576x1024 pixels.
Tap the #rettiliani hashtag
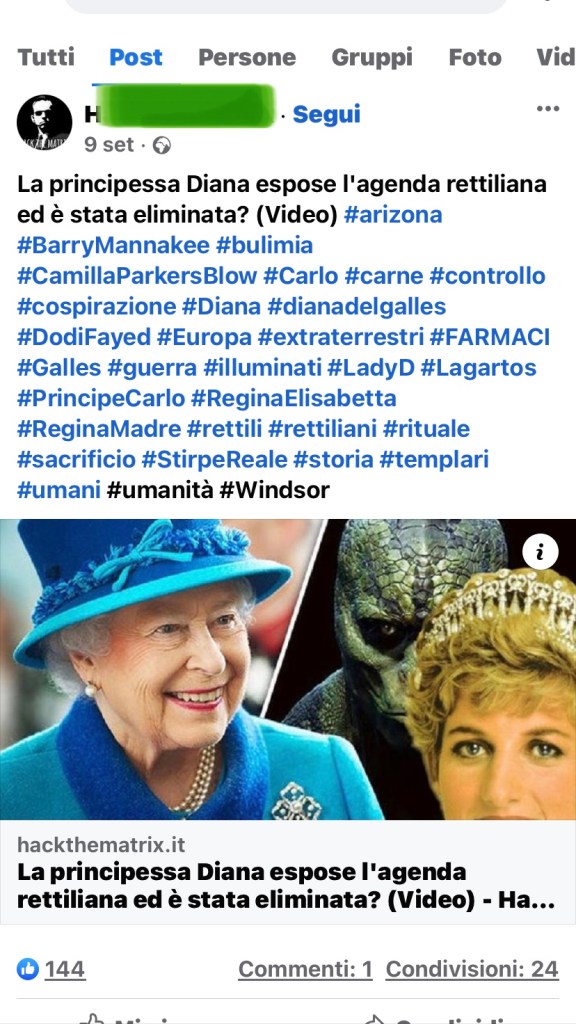tap(322, 429)
